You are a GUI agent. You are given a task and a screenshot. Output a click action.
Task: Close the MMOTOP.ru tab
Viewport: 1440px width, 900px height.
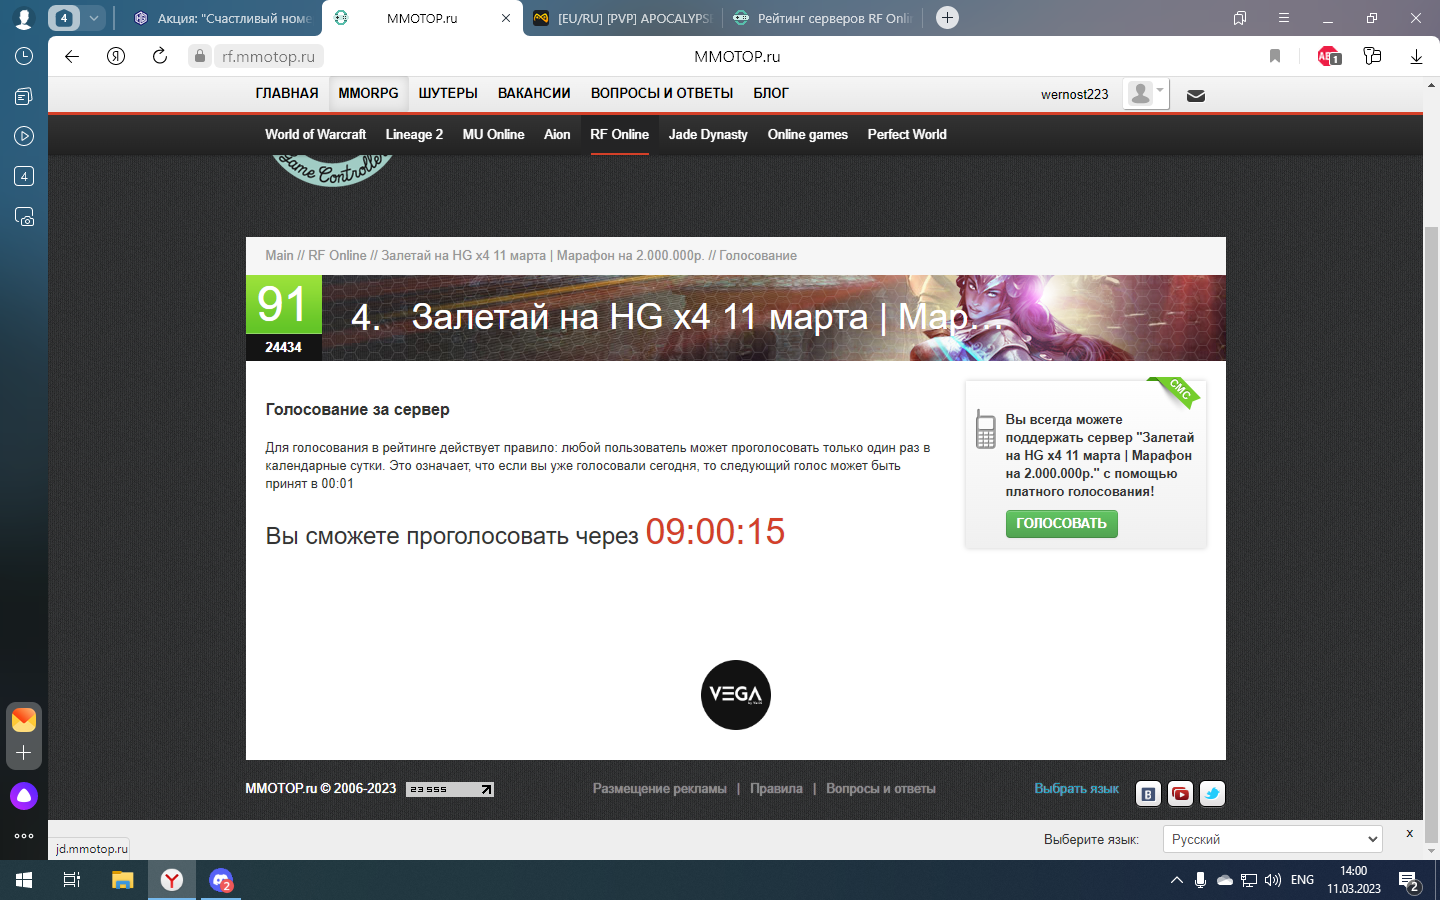(506, 18)
